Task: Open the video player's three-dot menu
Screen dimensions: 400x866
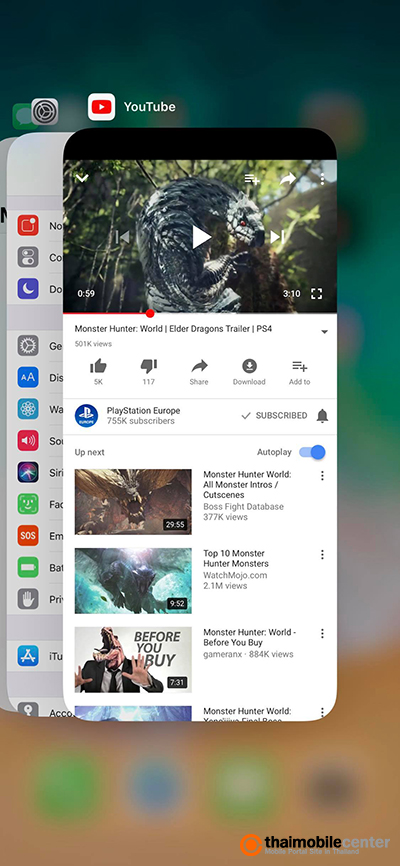Action: click(322, 178)
